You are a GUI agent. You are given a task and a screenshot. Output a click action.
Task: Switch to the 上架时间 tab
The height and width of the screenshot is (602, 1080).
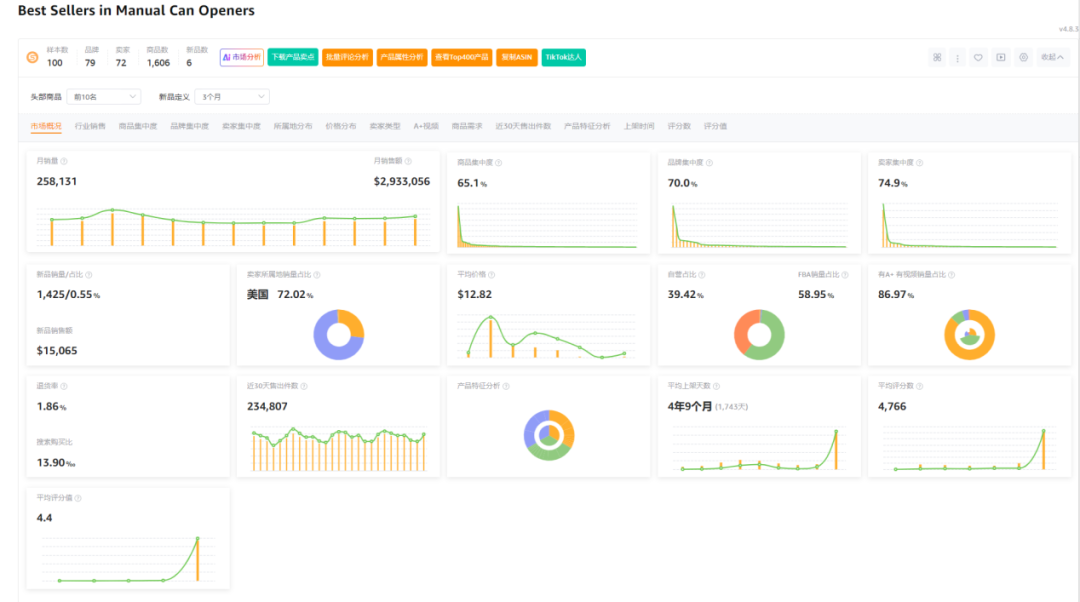pos(639,126)
